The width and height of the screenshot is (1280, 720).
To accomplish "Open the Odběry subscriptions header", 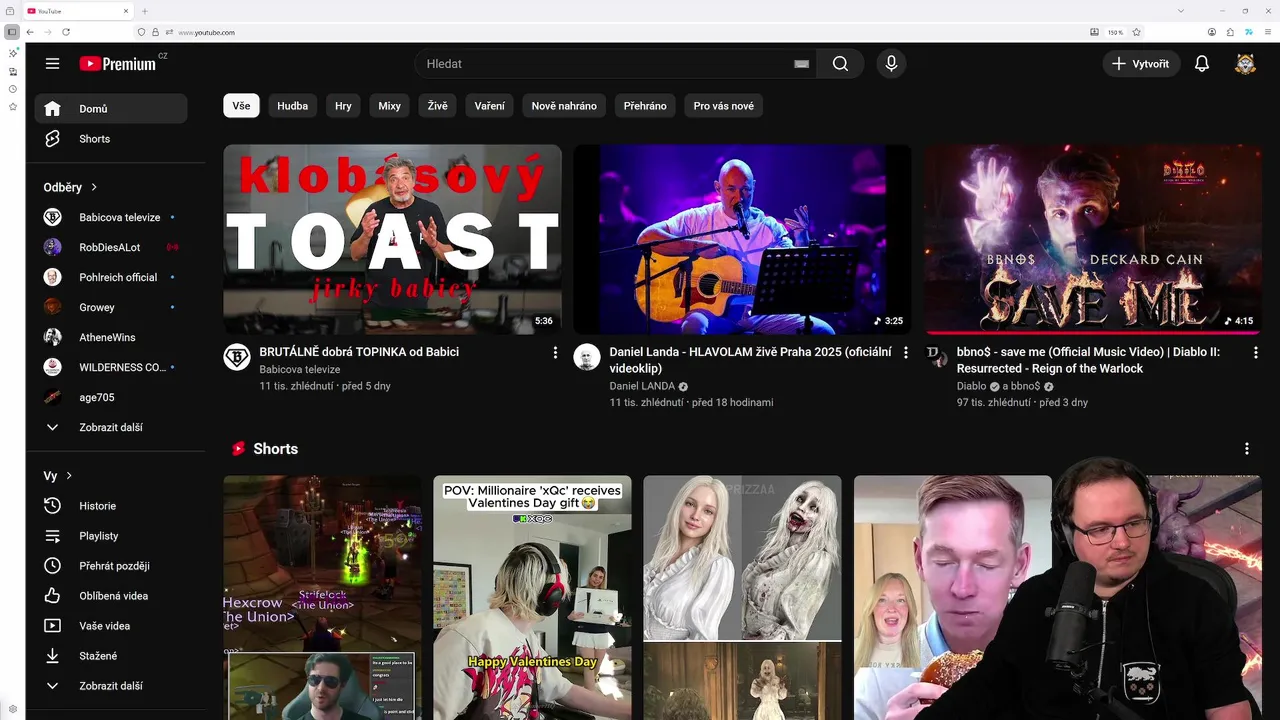I will [x=71, y=187].
